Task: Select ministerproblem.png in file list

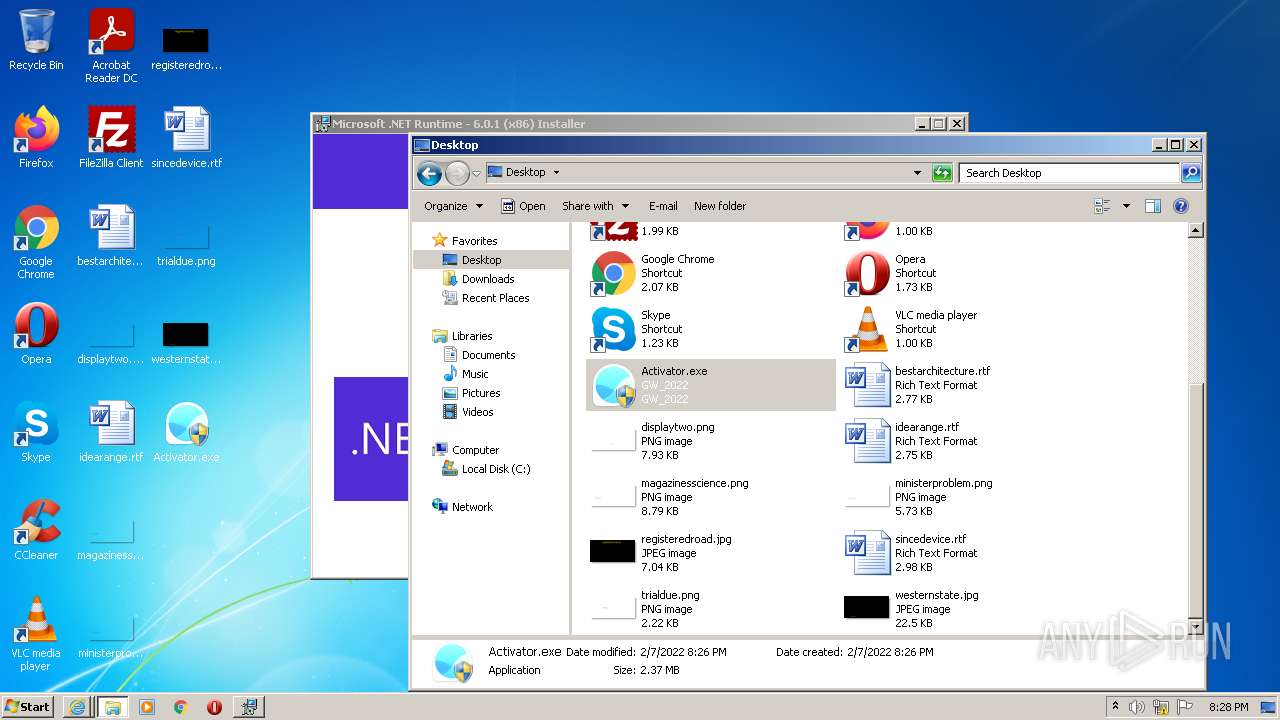Action: (963, 497)
